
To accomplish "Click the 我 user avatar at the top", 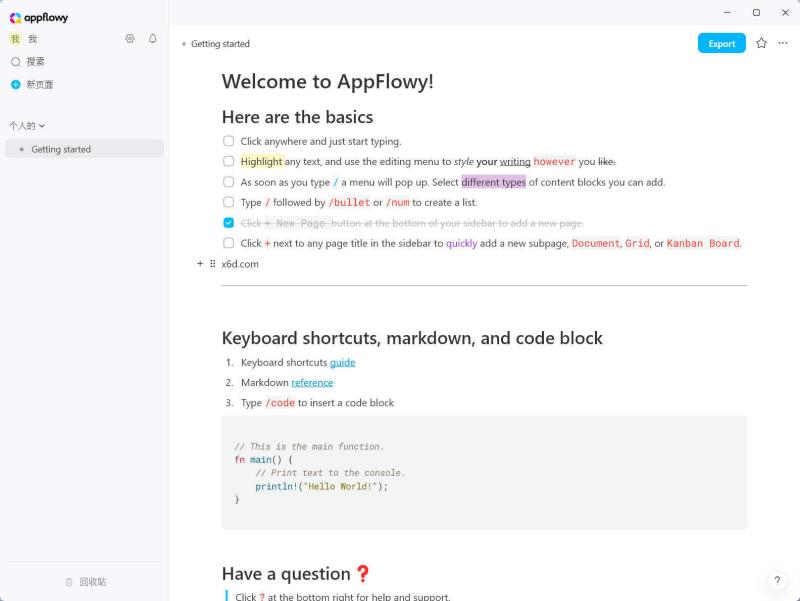I will pyautogui.click(x=16, y=38).
